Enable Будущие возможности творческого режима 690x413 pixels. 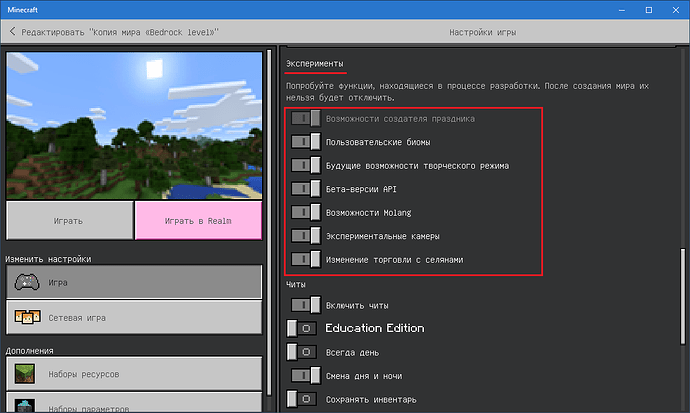pyautogui.click(x=306, y=165)
